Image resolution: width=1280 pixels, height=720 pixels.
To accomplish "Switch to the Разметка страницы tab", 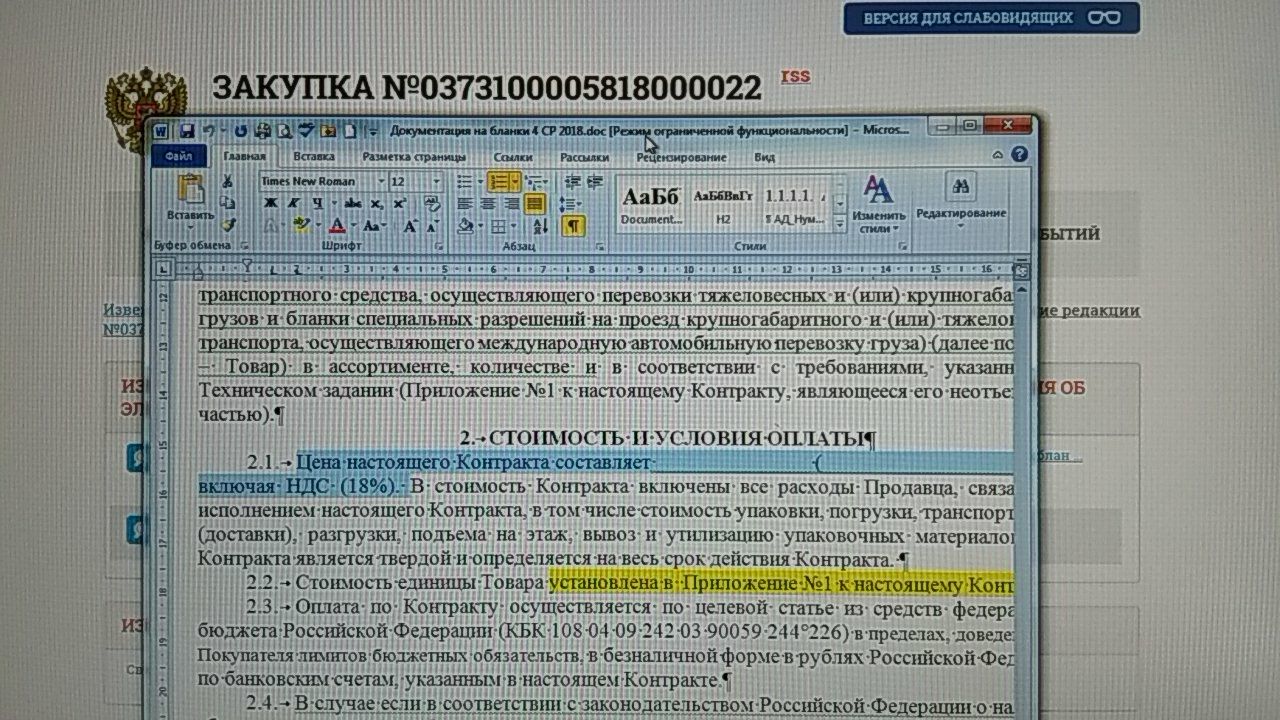I will pos(414,157).
